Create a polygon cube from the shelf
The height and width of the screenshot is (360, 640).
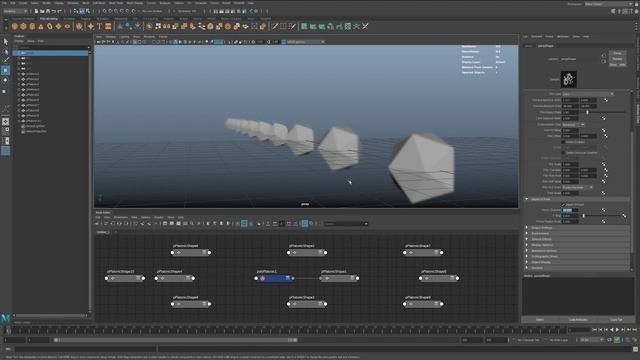coord(23,26)
